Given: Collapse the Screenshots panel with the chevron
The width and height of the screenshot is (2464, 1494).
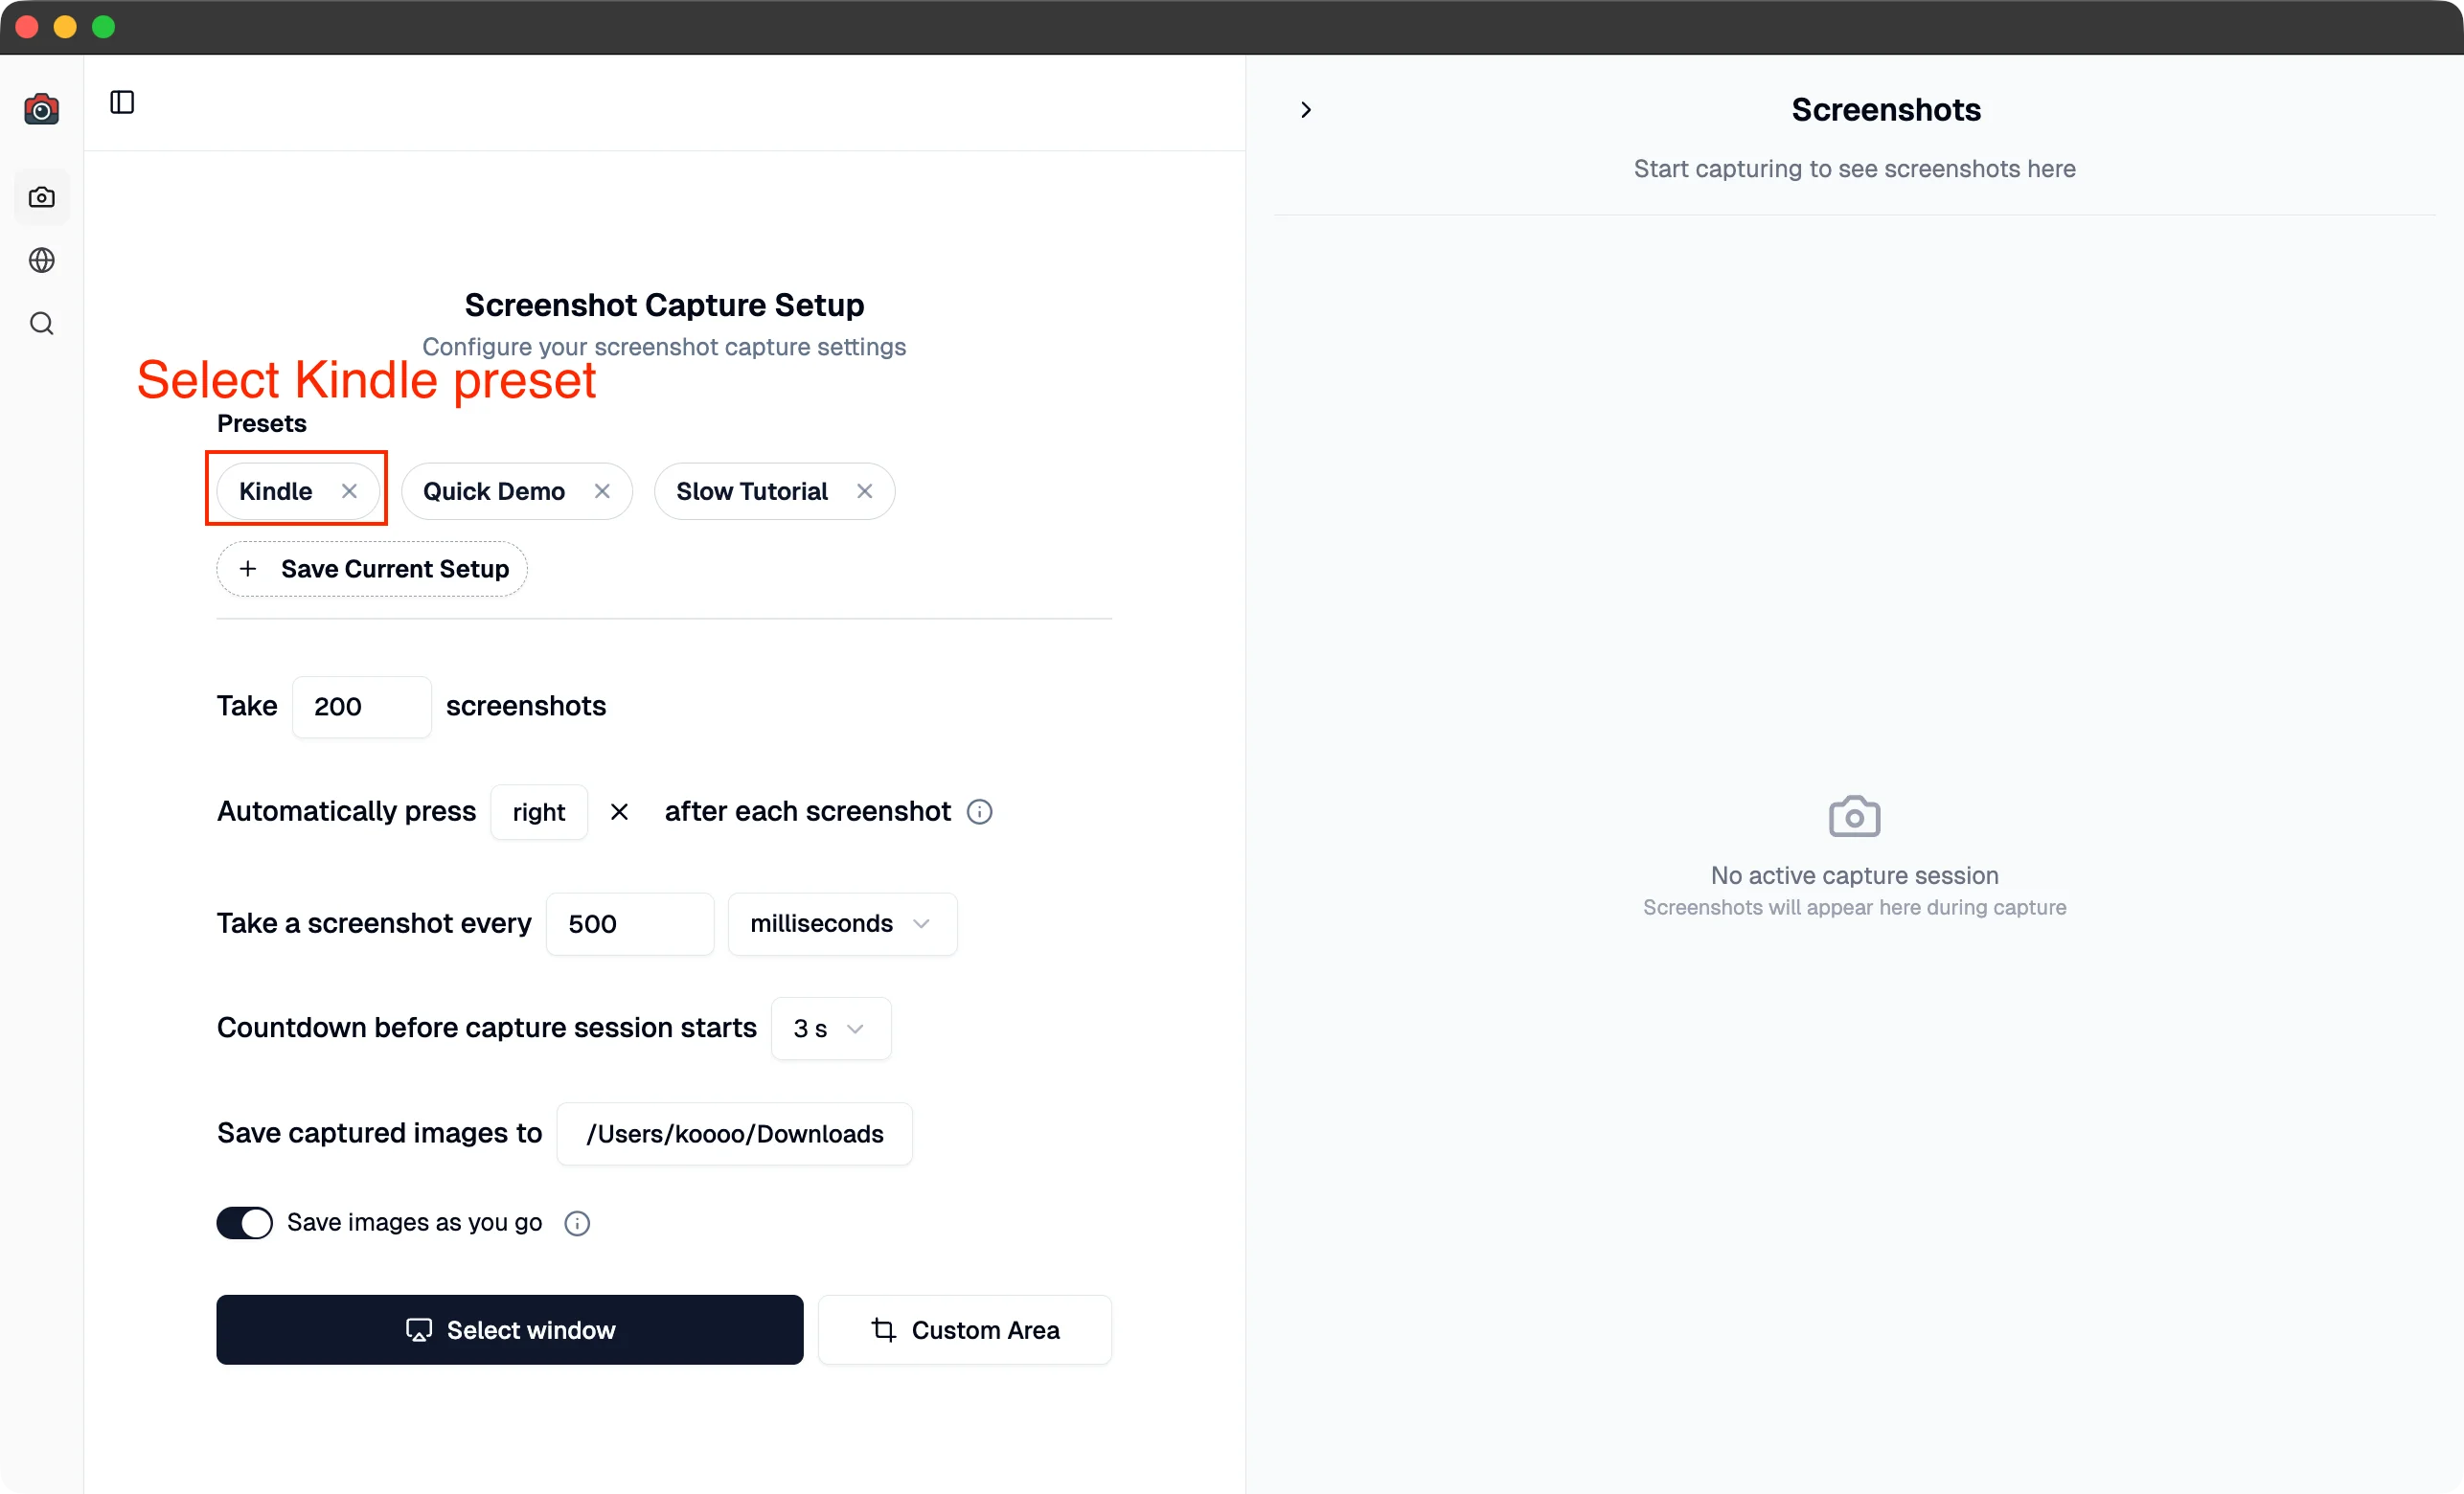Looking at the screenshot, I should (x=1305, y=109).
